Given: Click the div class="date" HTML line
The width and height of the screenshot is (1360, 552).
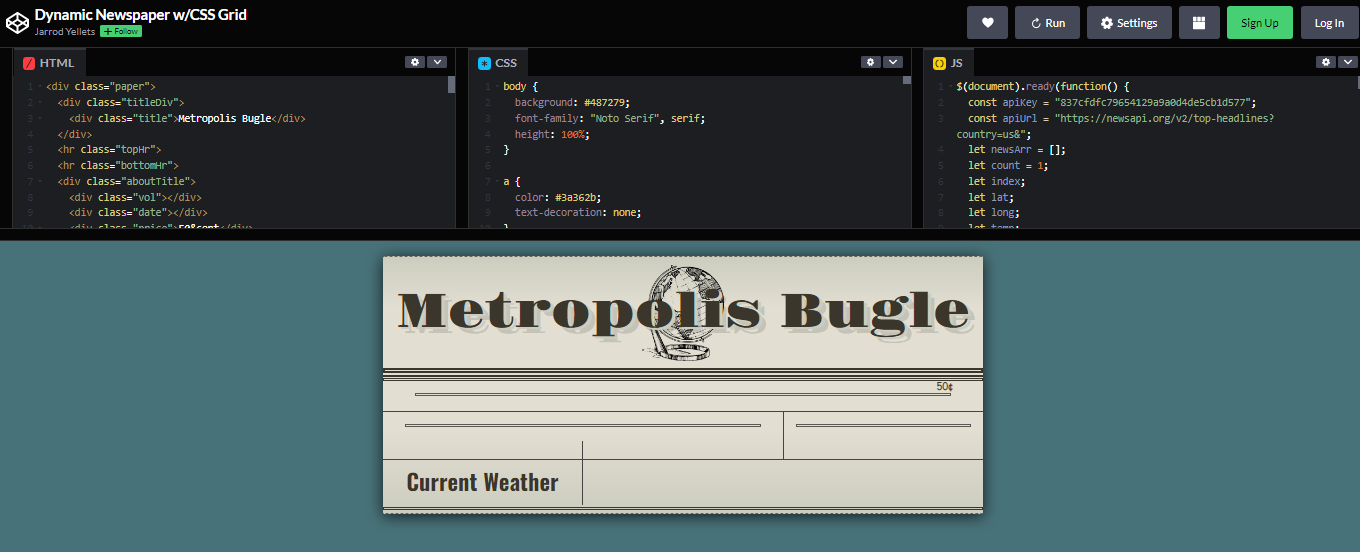Looking at the screenshot, I should click(x=138, y=212).
